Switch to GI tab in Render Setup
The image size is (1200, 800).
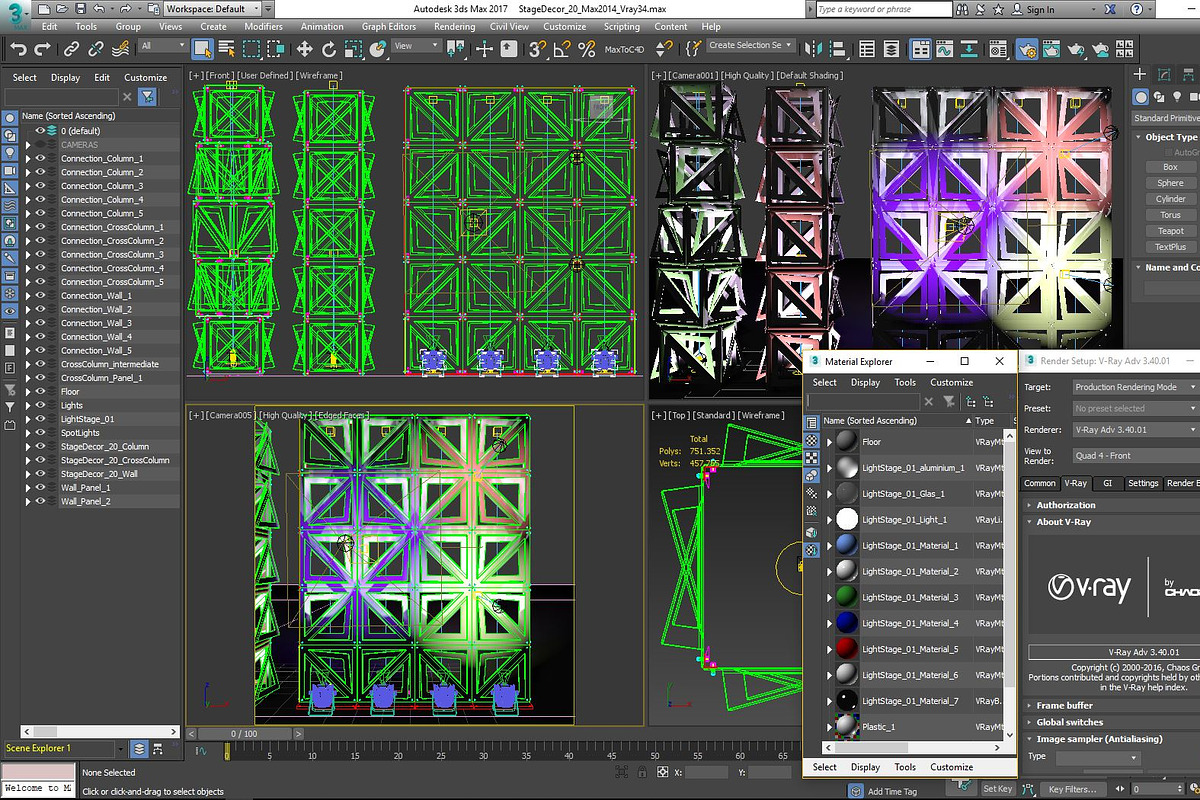coord(1107,483)
